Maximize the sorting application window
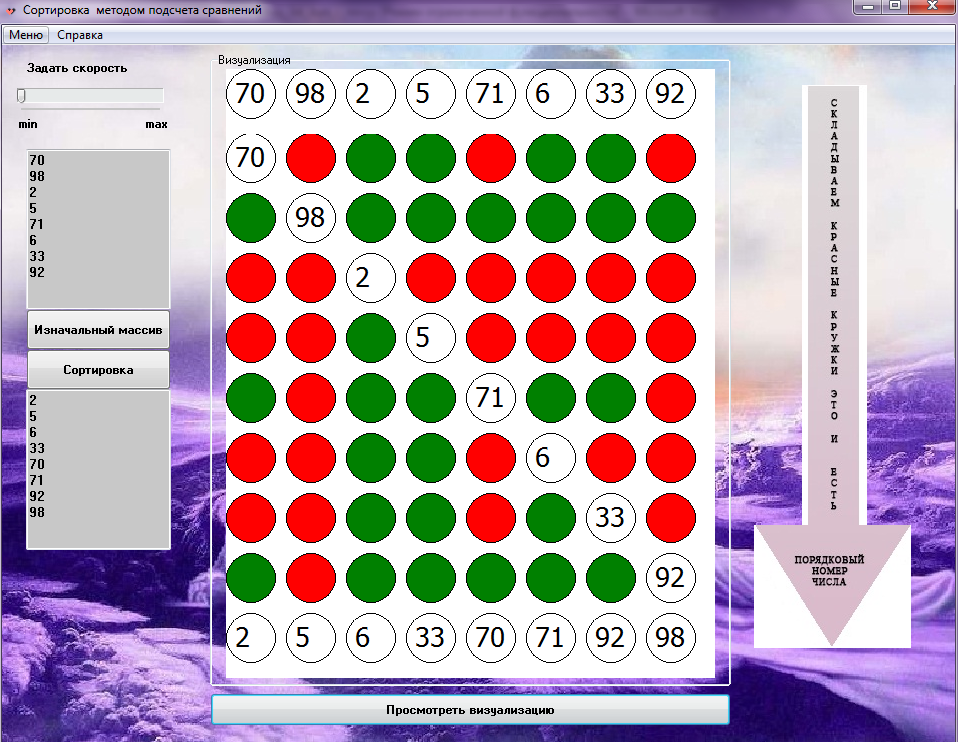This screenshot has width=958, height=742. [x=894, y=6]
